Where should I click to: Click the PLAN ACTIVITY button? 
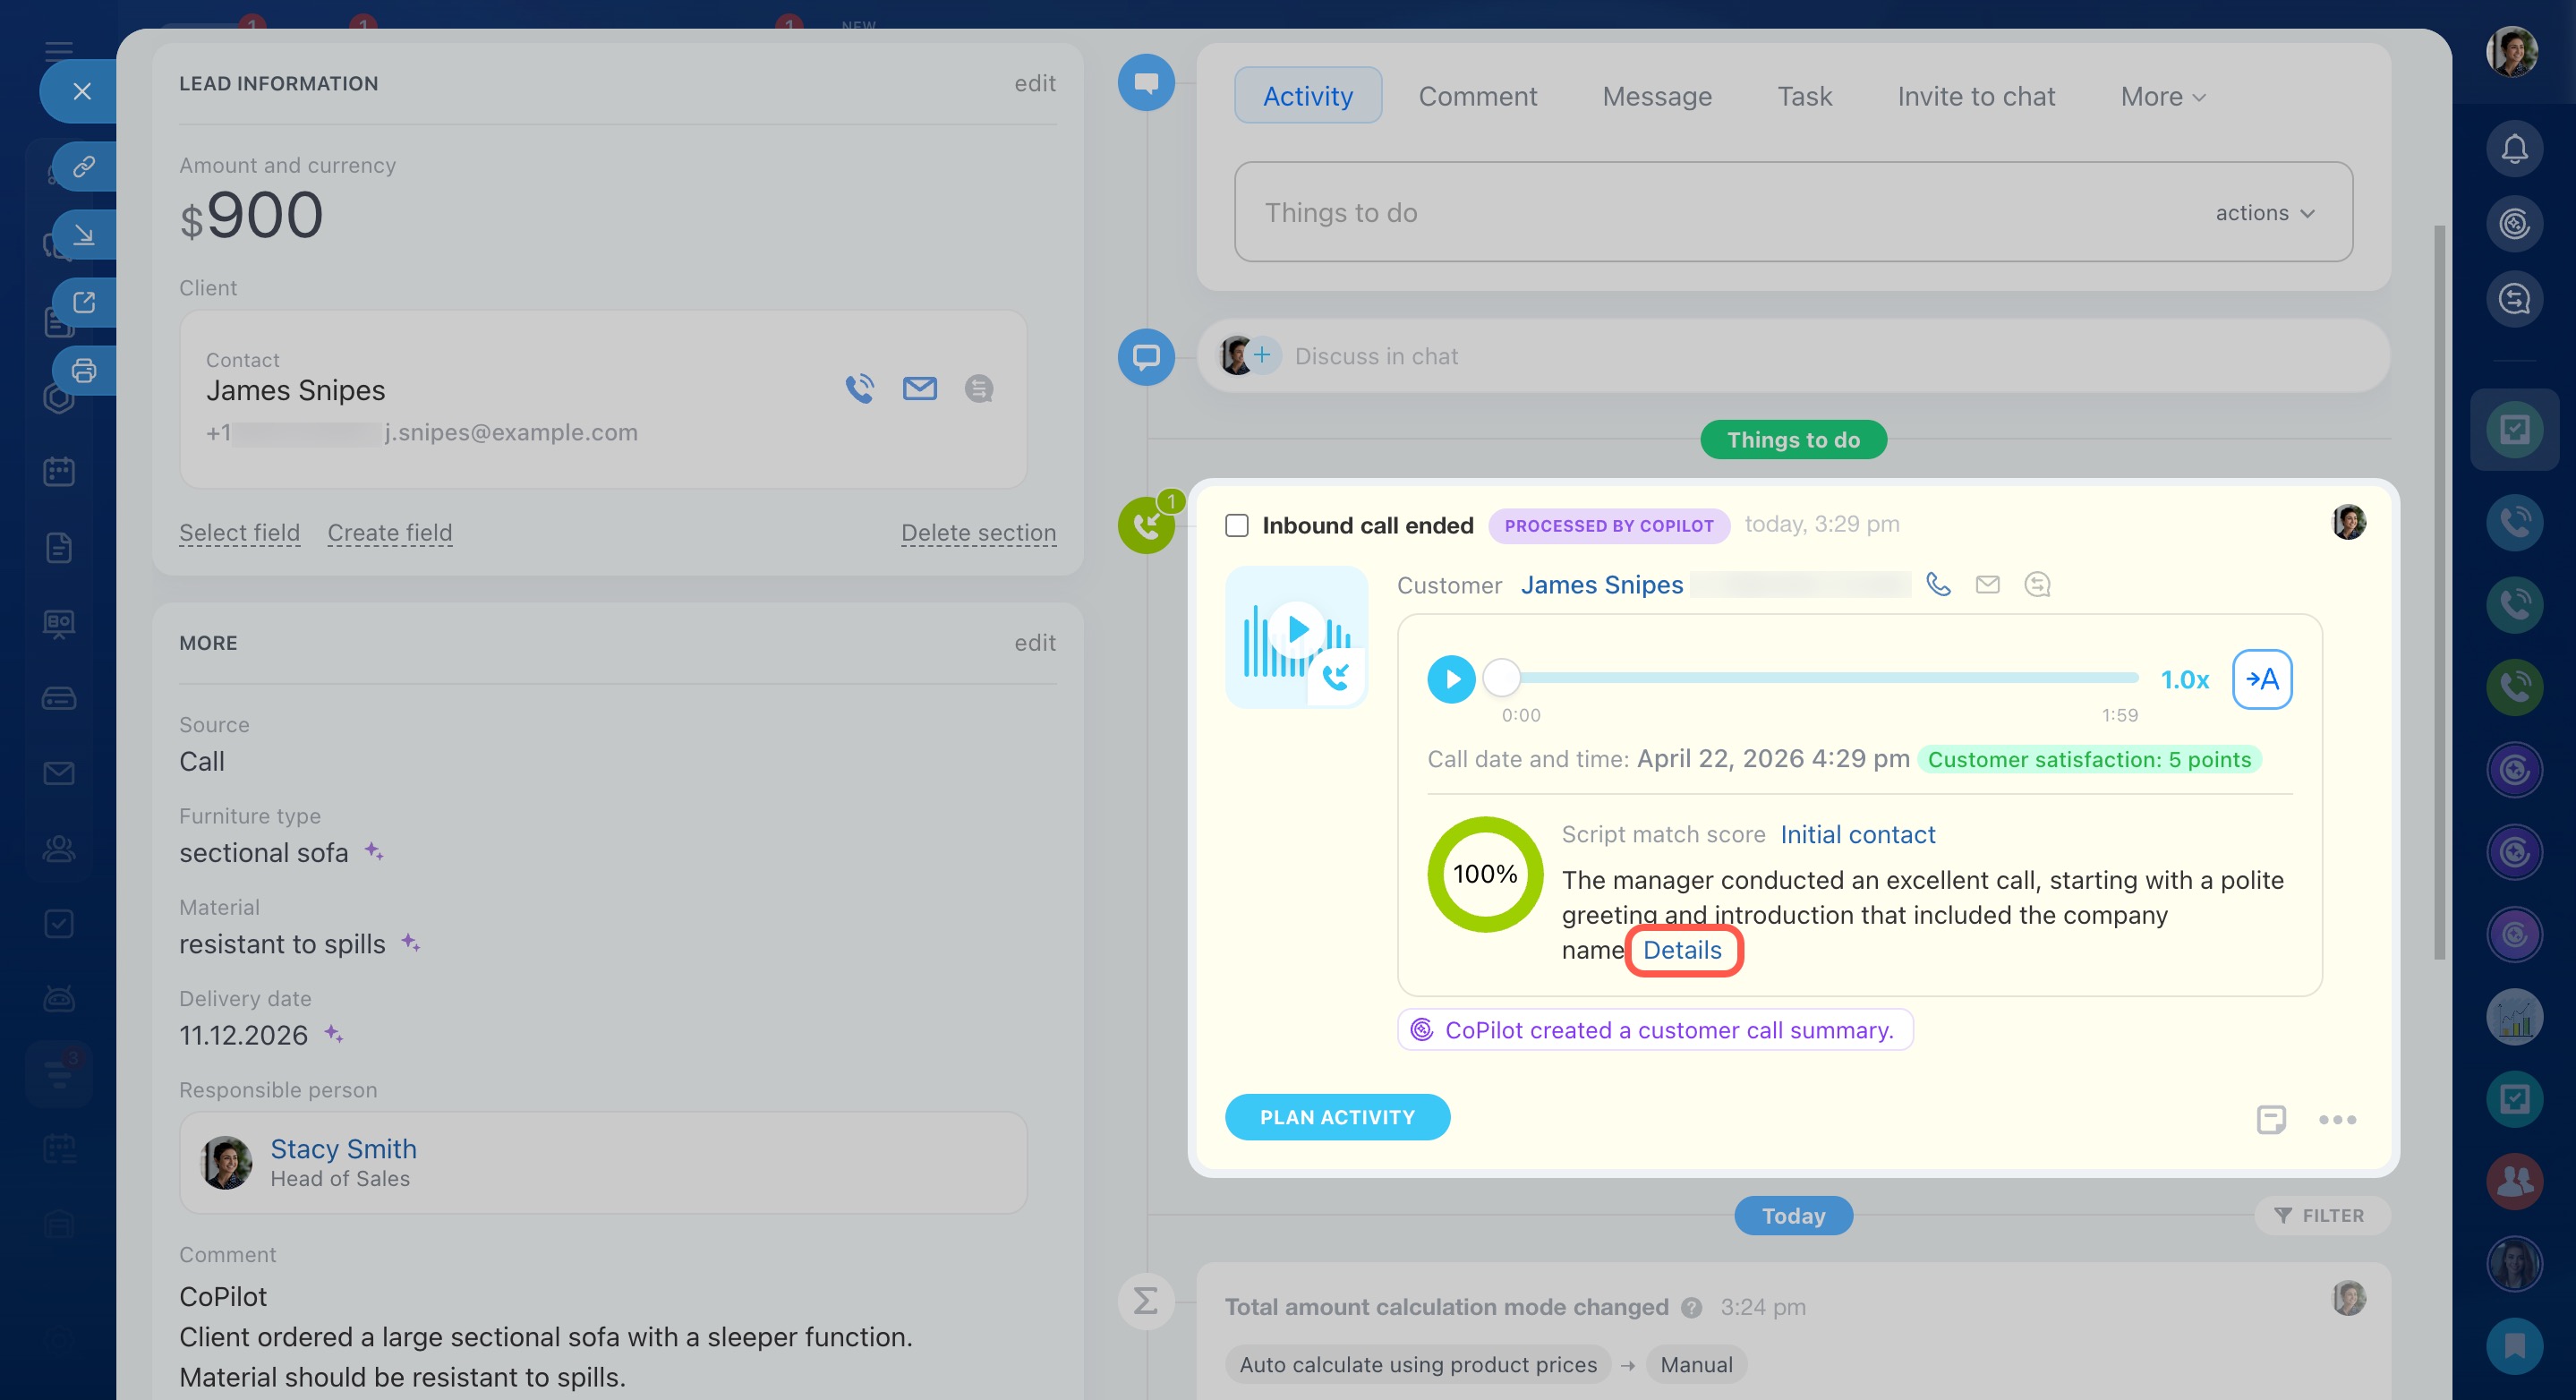pyautogui.click(x=1337, y=1117)
